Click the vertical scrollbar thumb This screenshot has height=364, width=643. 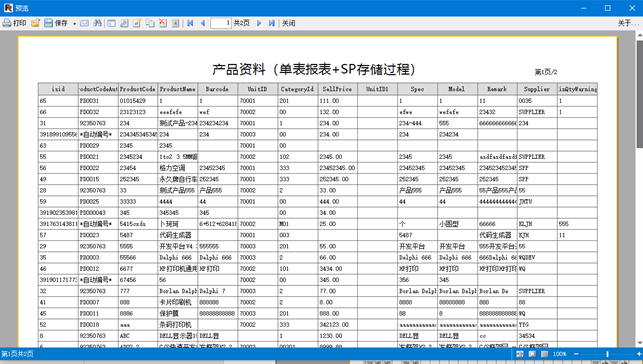(x=639, y=94)
